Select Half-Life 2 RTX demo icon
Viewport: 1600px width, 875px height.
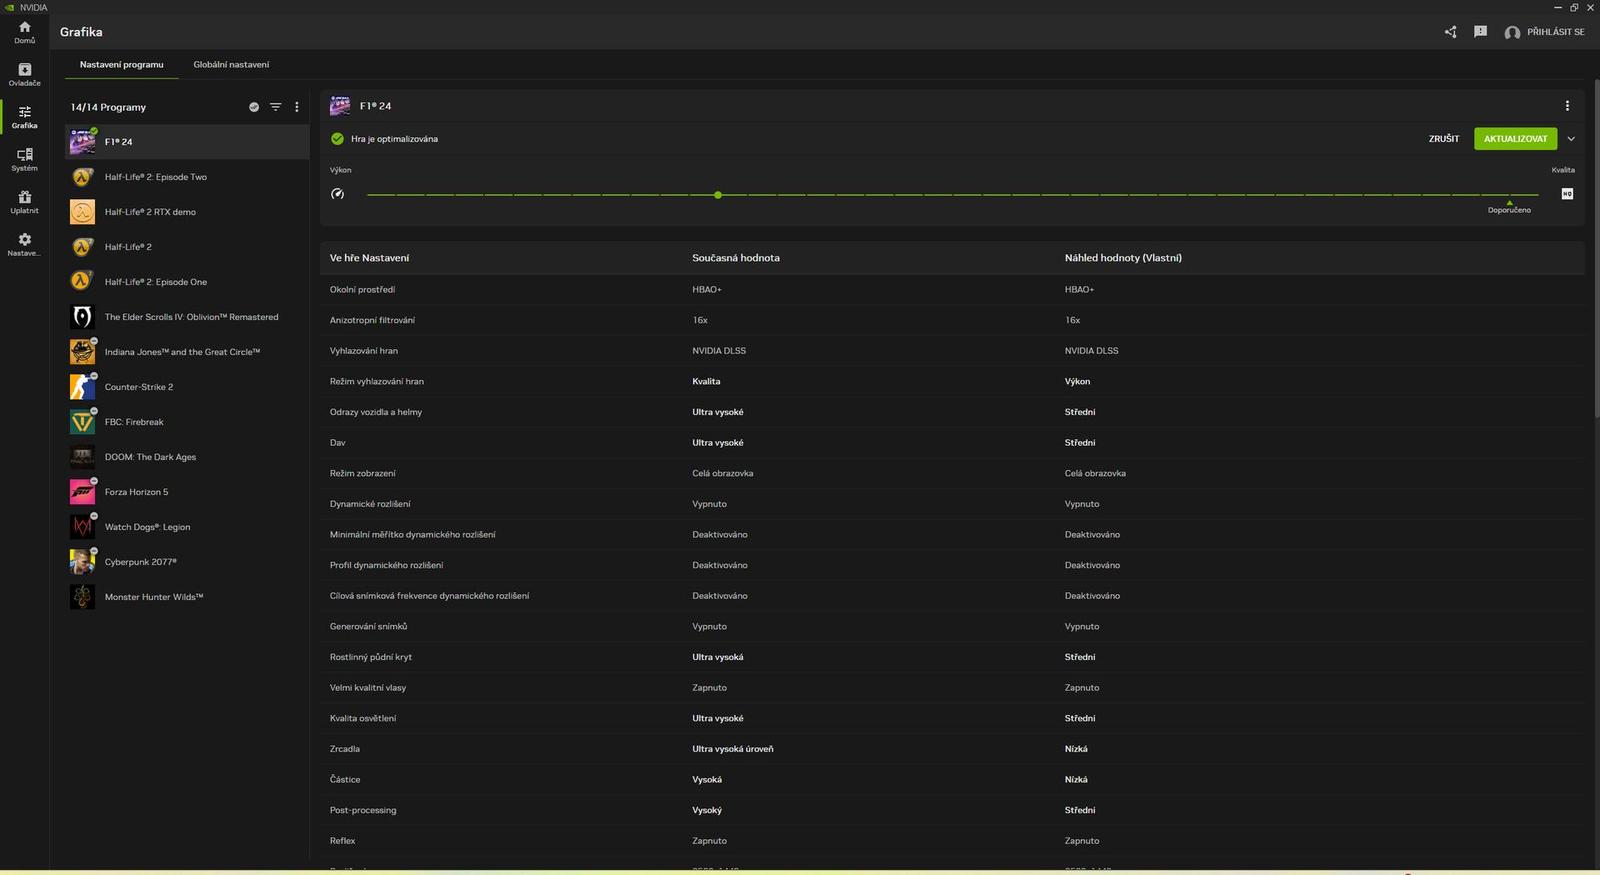(82, 212)
